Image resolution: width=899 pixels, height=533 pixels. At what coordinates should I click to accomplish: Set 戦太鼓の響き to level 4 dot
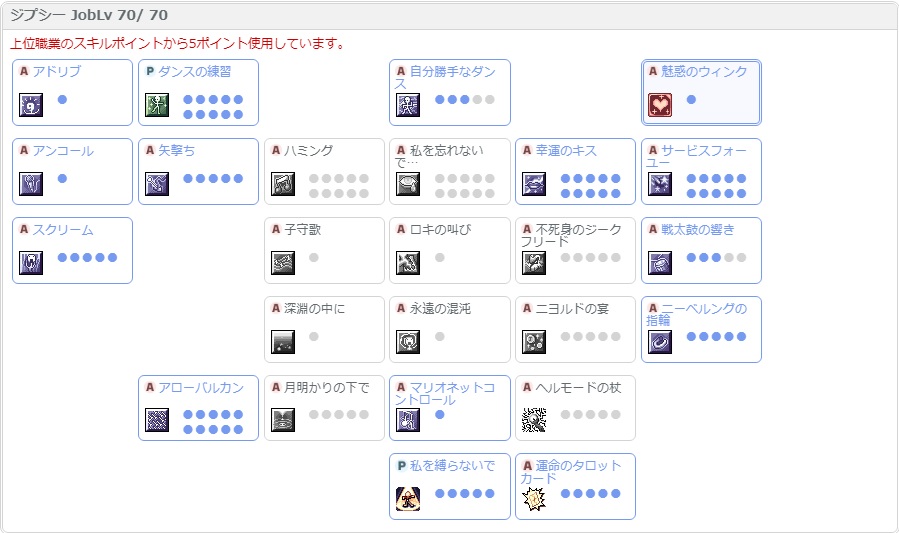[x=729, y=258]
